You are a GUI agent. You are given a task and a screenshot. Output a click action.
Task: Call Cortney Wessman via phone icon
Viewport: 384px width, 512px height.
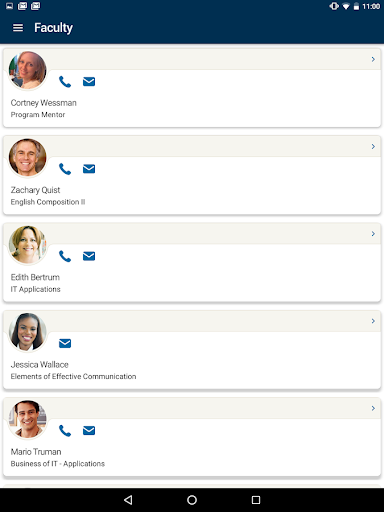pyautogui.click(x=65, y=82)
